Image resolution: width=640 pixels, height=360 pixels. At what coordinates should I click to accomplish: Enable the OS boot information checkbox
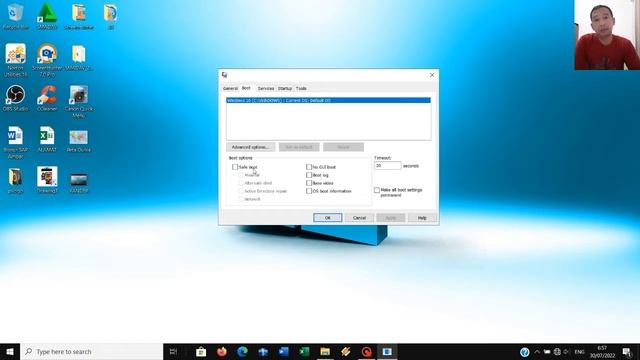pos(309,191)
